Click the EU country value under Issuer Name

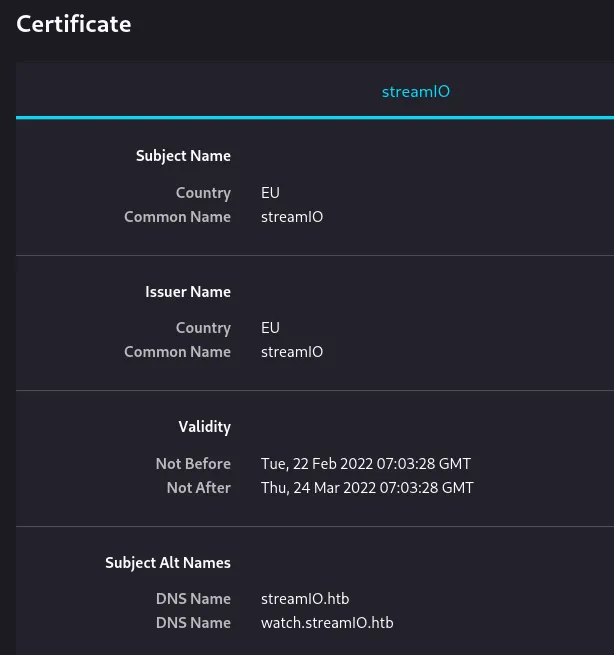[x=270, y=328]
